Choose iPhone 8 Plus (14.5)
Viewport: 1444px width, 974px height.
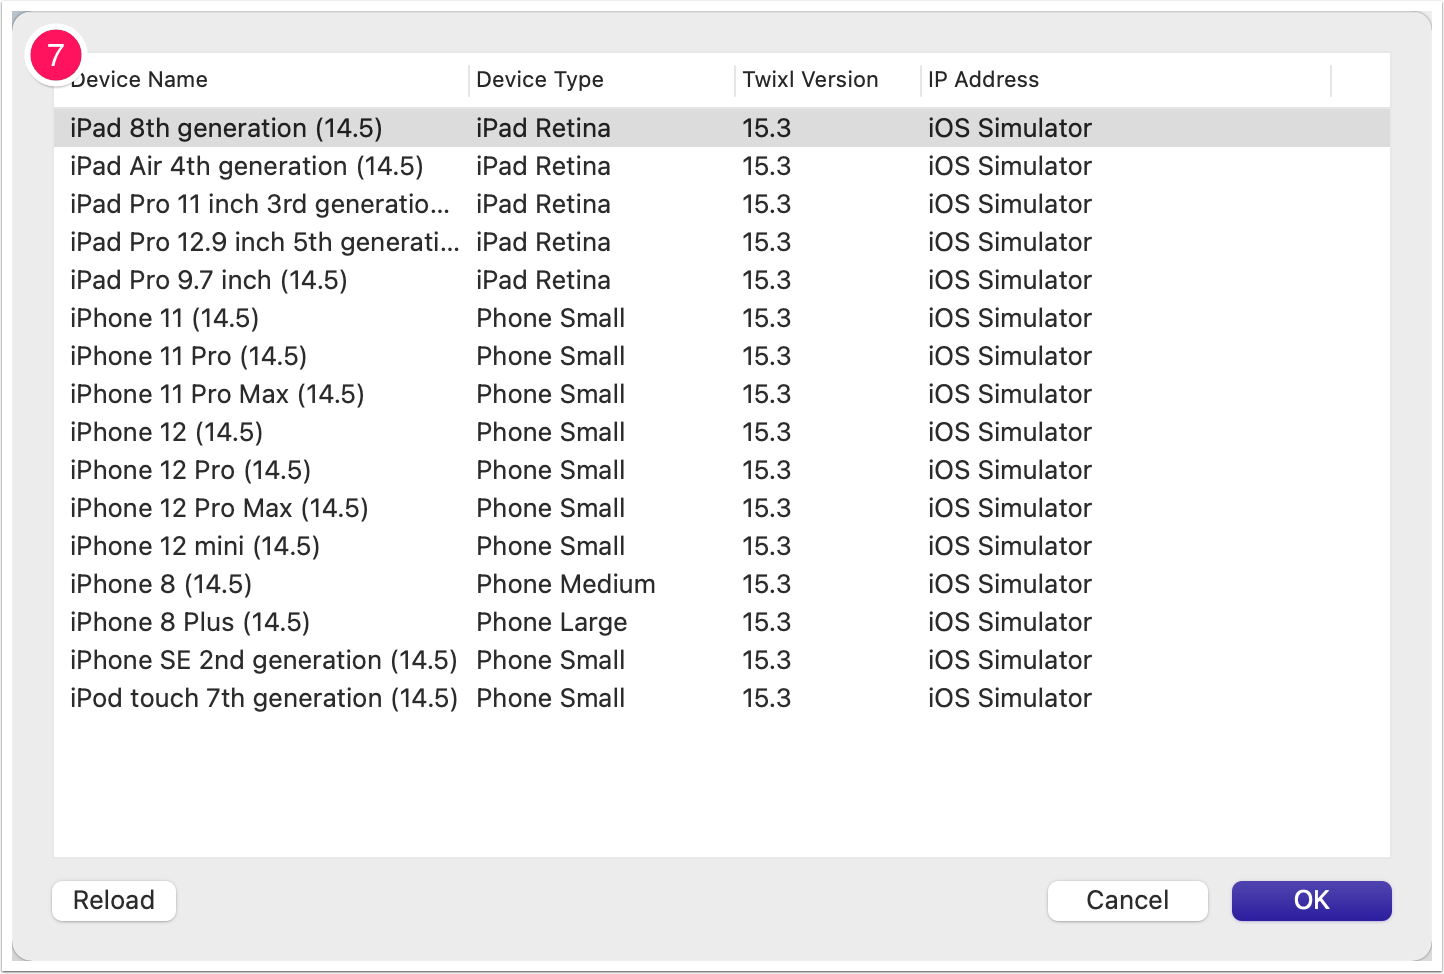click(721, 622)
